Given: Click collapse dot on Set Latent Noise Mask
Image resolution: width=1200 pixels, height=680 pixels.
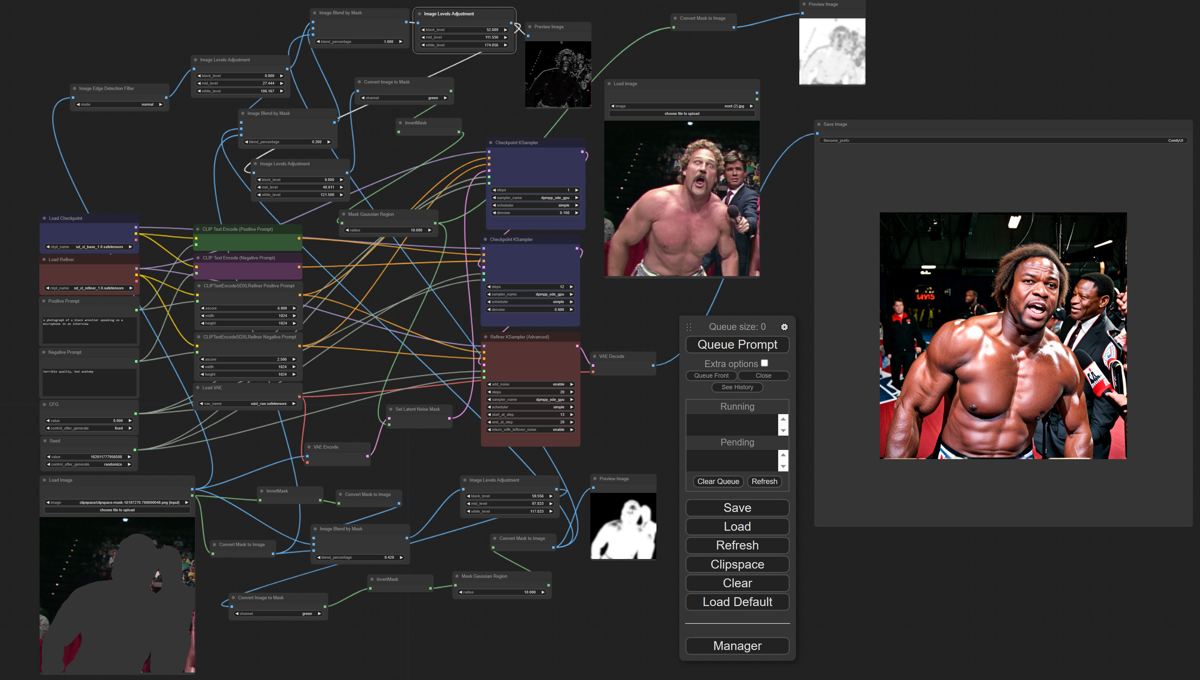Looking at the screenshot, I should click(391, 409).
